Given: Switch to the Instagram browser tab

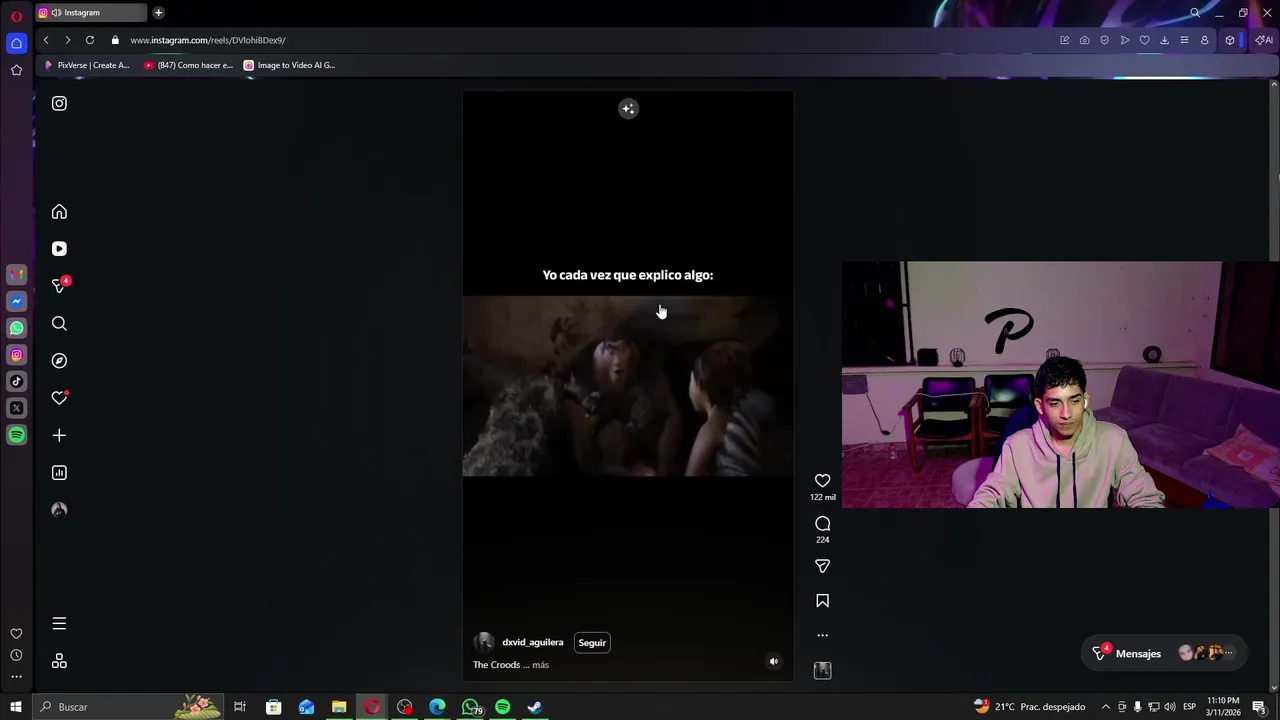Looking at the screenshot, I should [x=90, y=13].
